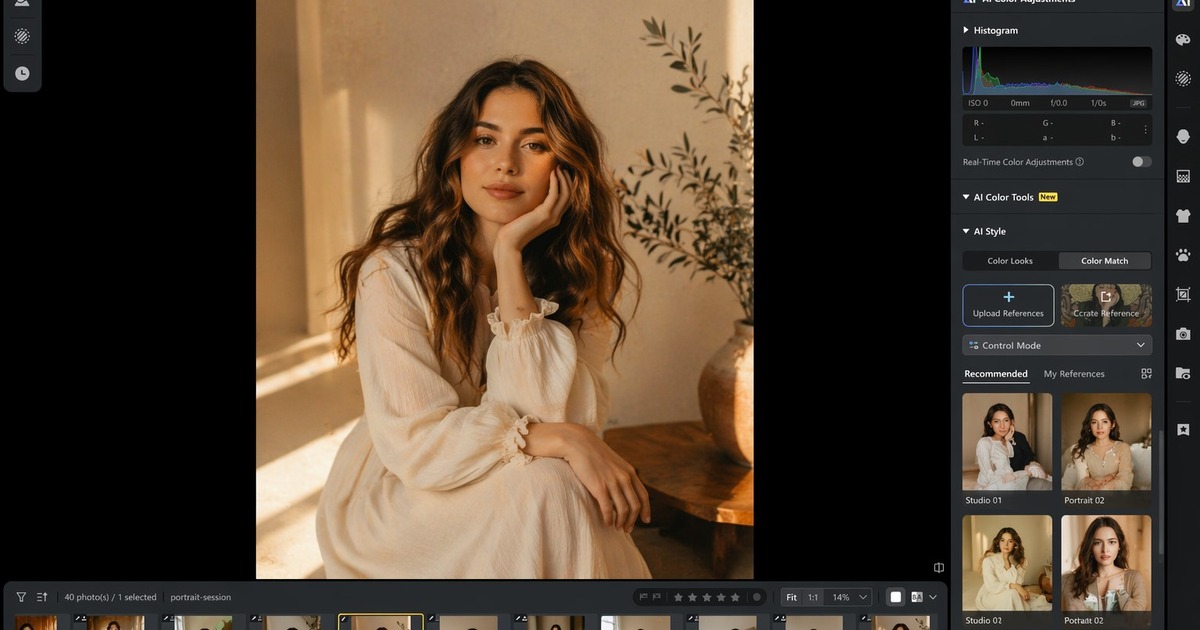This screenshot has width=1200, height=630.
Task: Click the histogram graph
Action: click(1057, 70)
